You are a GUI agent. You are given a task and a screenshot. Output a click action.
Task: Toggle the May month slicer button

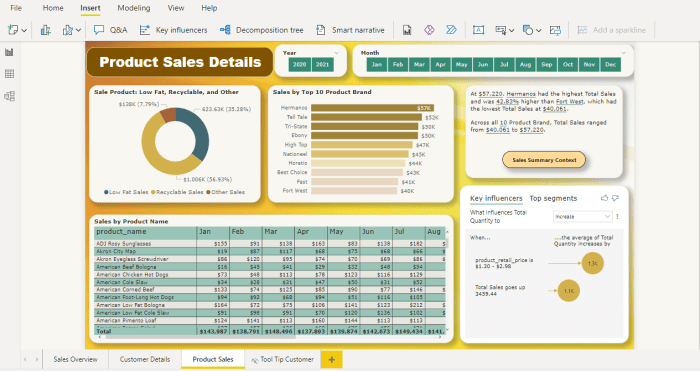point(462,64)
